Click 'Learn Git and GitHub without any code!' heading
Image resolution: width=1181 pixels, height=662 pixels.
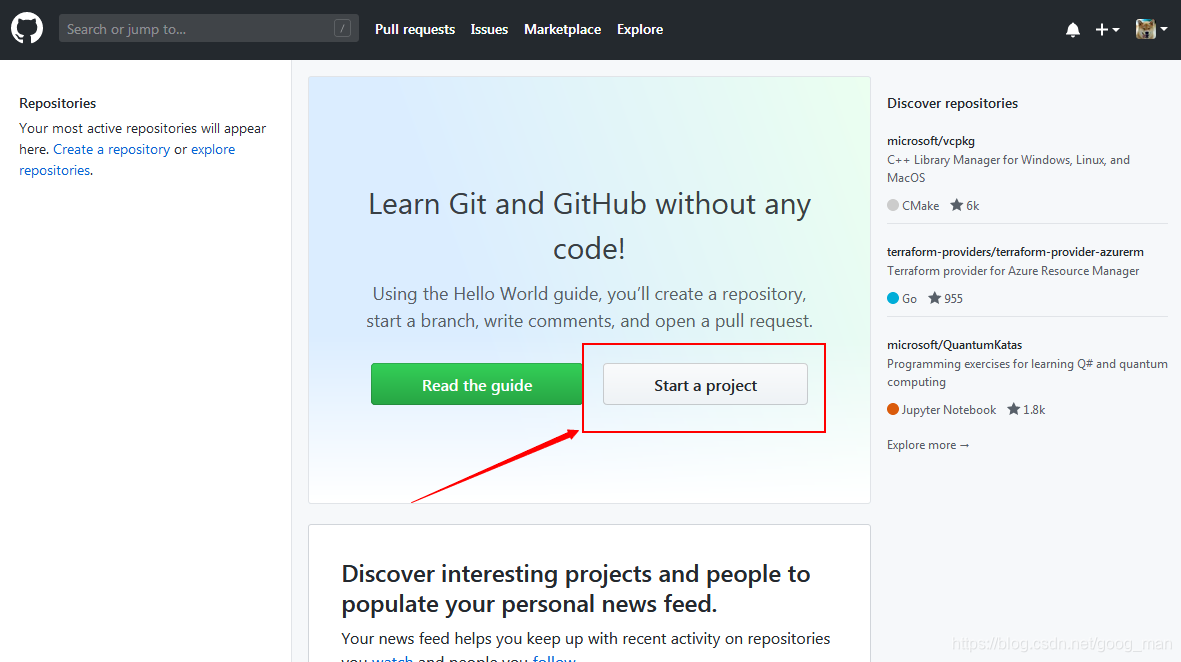coord(589,226)
